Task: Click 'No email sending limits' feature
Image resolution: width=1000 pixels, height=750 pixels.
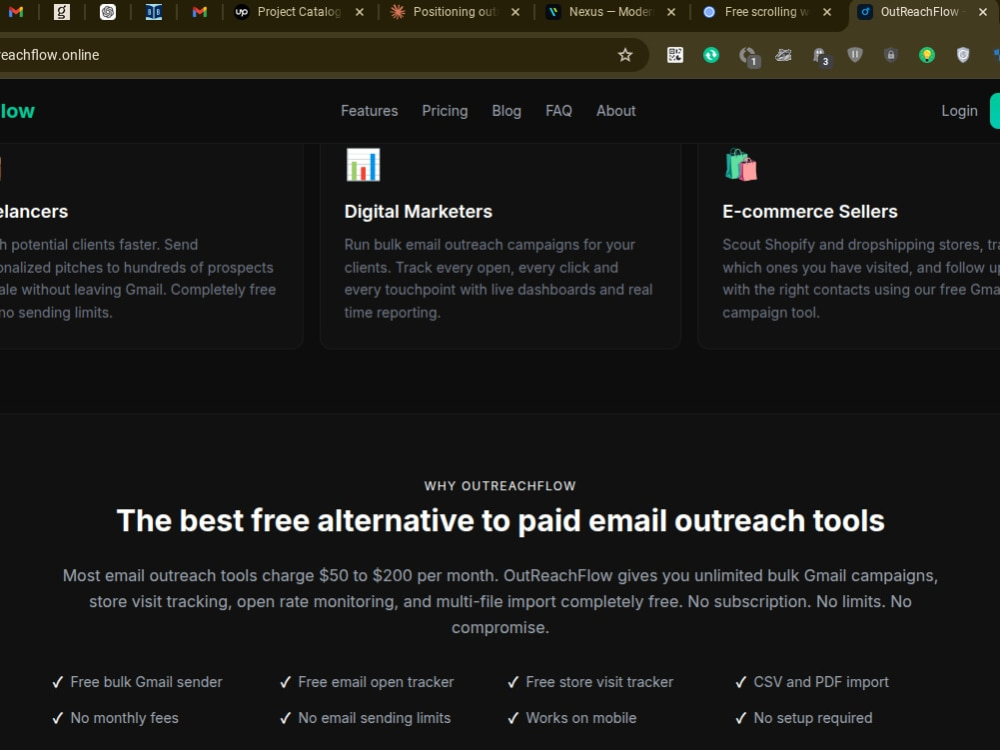Action: pyautogui.click(x=374, y=718)
